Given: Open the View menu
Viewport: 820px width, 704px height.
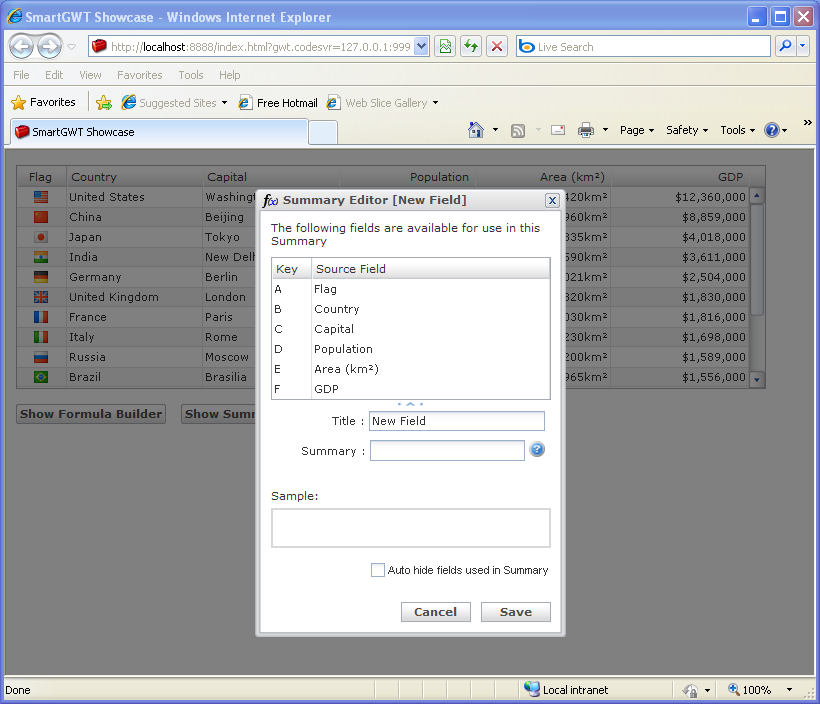Looking at the screenshot, I should [x=90, y=75].
